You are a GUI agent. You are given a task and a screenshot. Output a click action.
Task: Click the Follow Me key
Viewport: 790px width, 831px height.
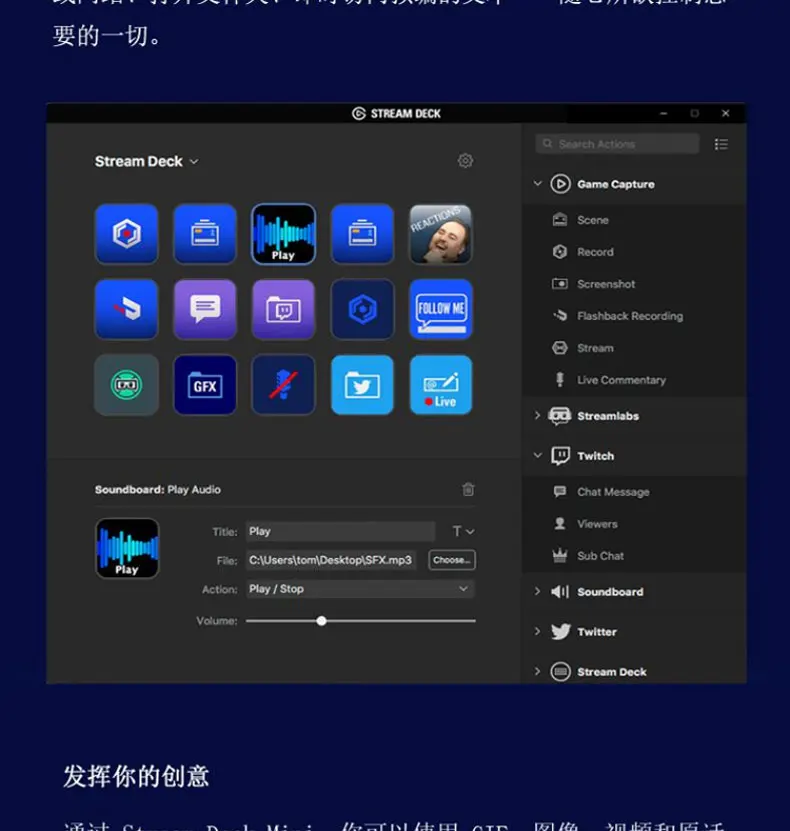click(x=441, y=309)
